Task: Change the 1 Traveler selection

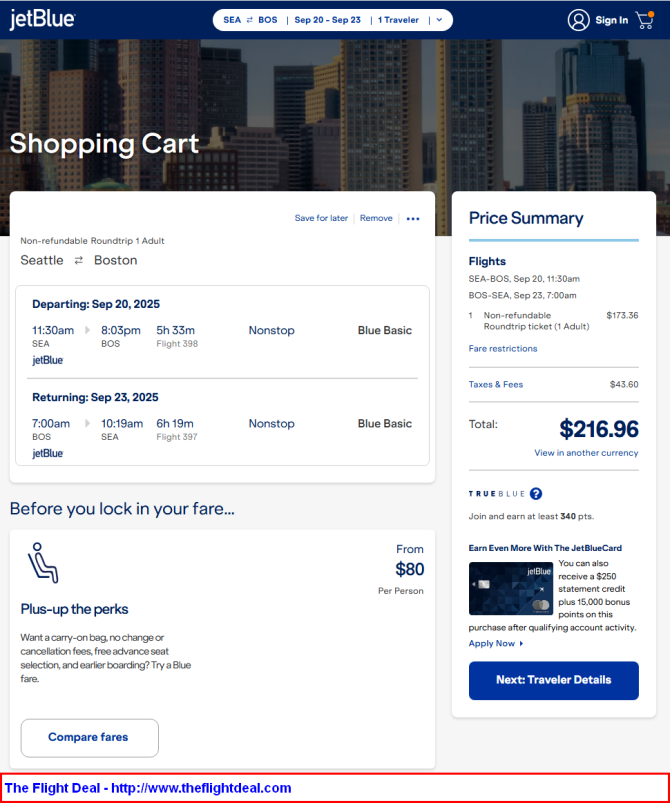Action: pyautogui.click(x=398, y=20)
